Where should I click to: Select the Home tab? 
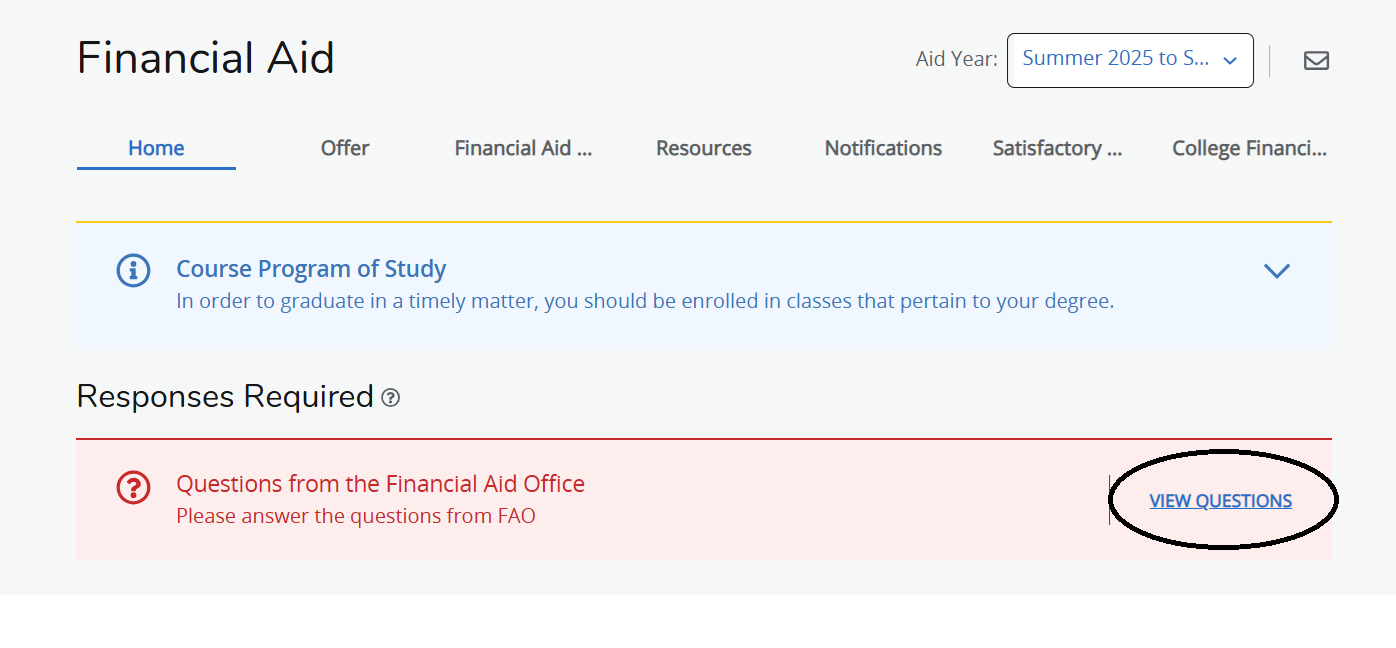(155, 147)
